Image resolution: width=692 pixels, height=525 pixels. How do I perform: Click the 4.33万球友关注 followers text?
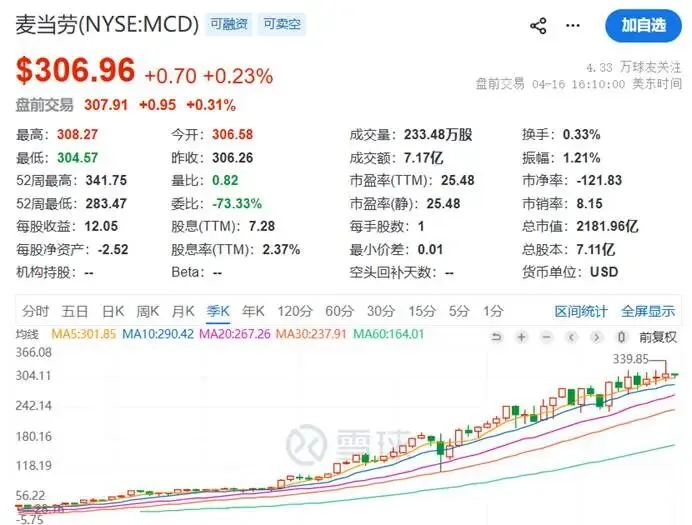click(x=634, y=68)
